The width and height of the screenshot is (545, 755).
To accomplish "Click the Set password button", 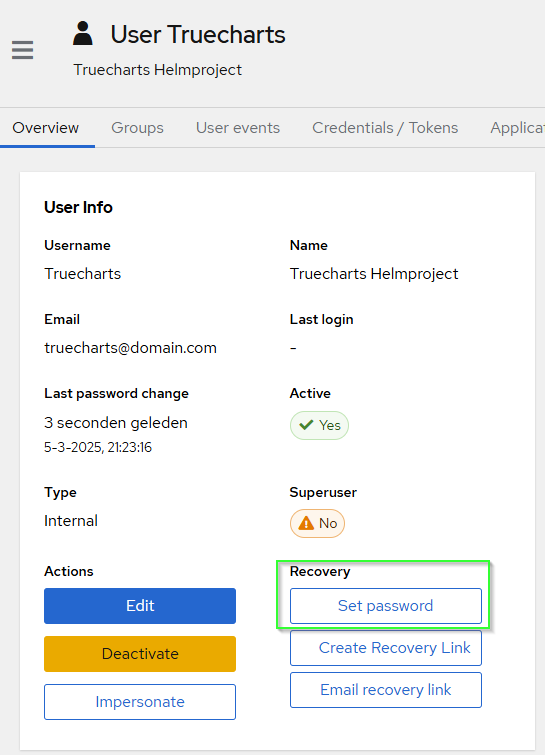I will point(386,606).
